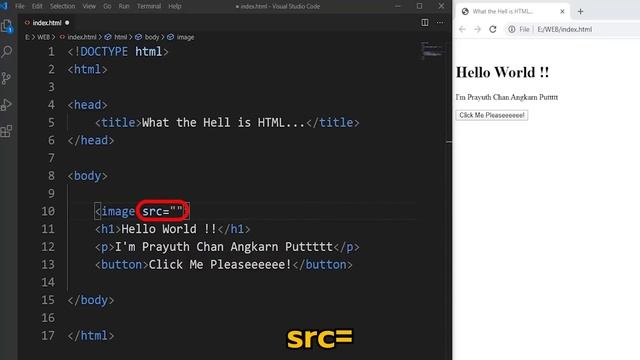Click unsaved dot on index.html tab
Viewport: 640px width, 360px height.
tap(67, 23)
